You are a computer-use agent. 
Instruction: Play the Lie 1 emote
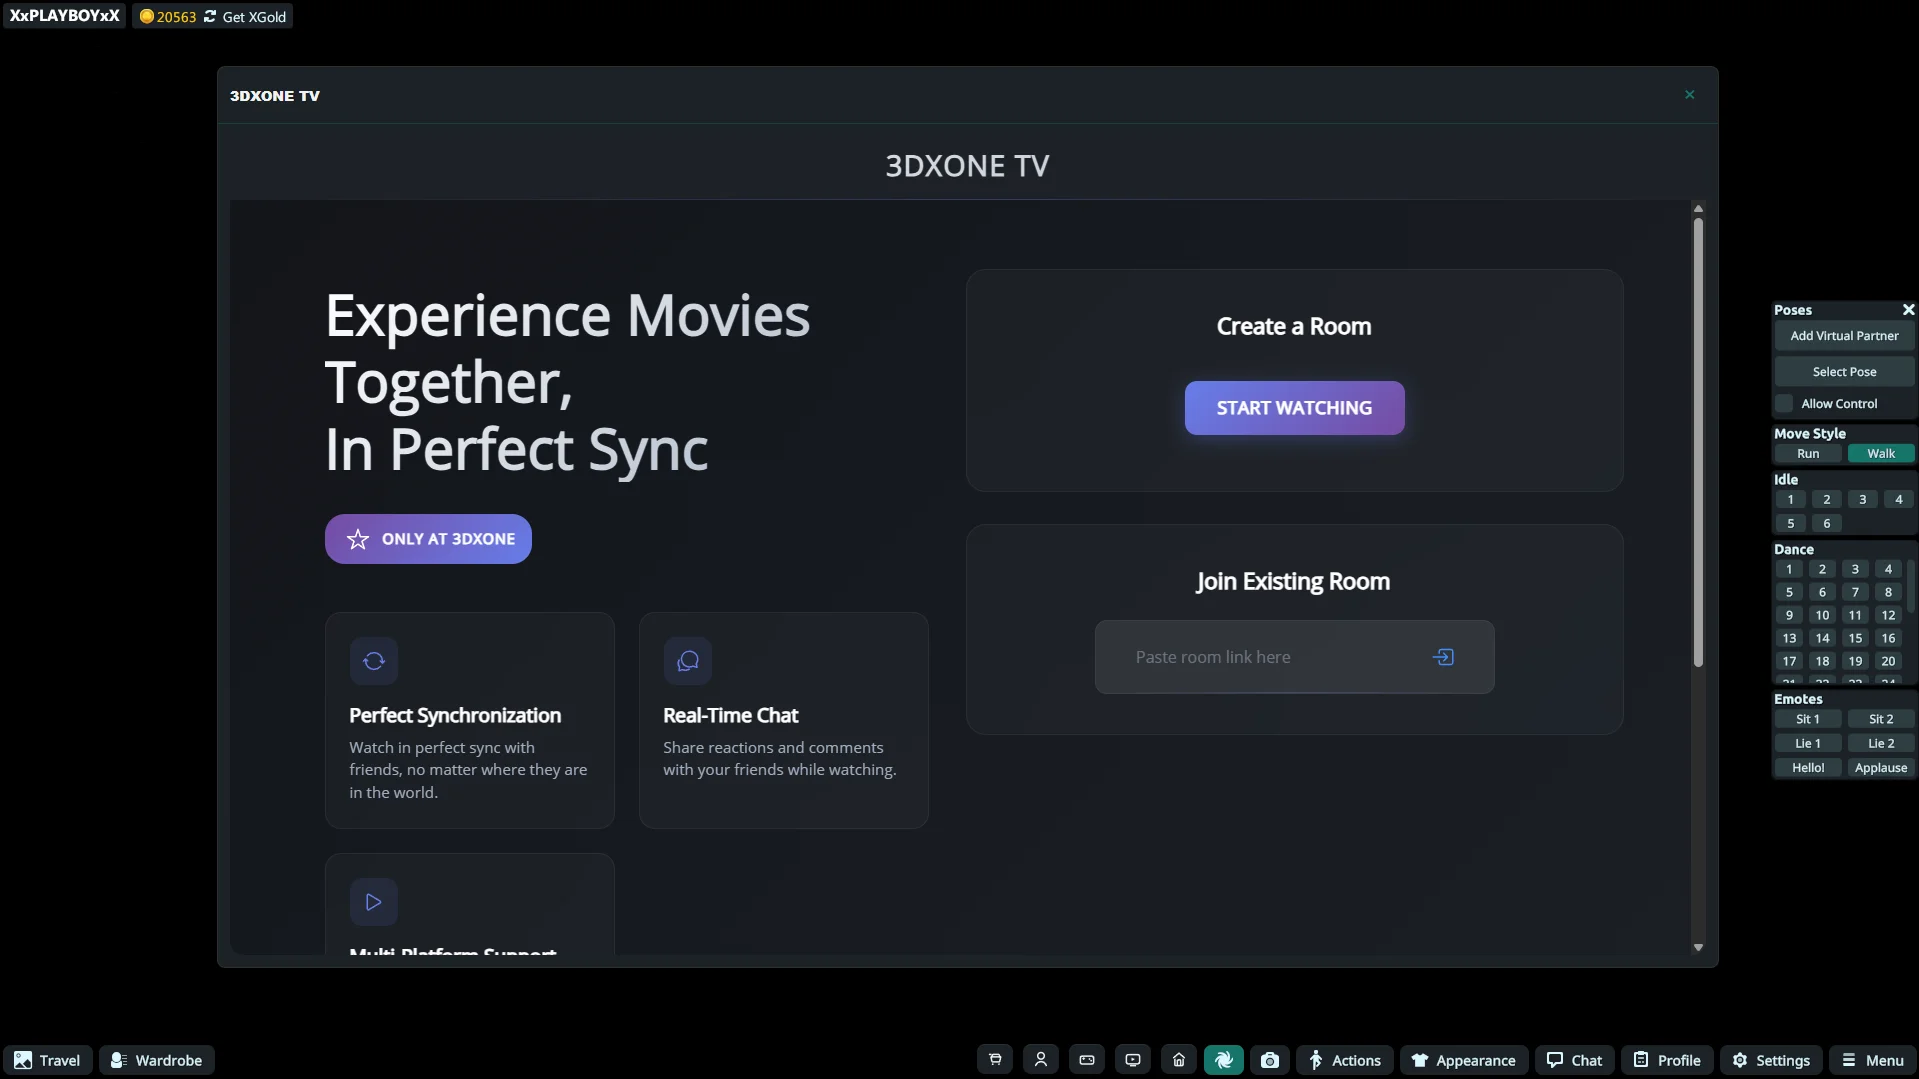pos(1808,744)
